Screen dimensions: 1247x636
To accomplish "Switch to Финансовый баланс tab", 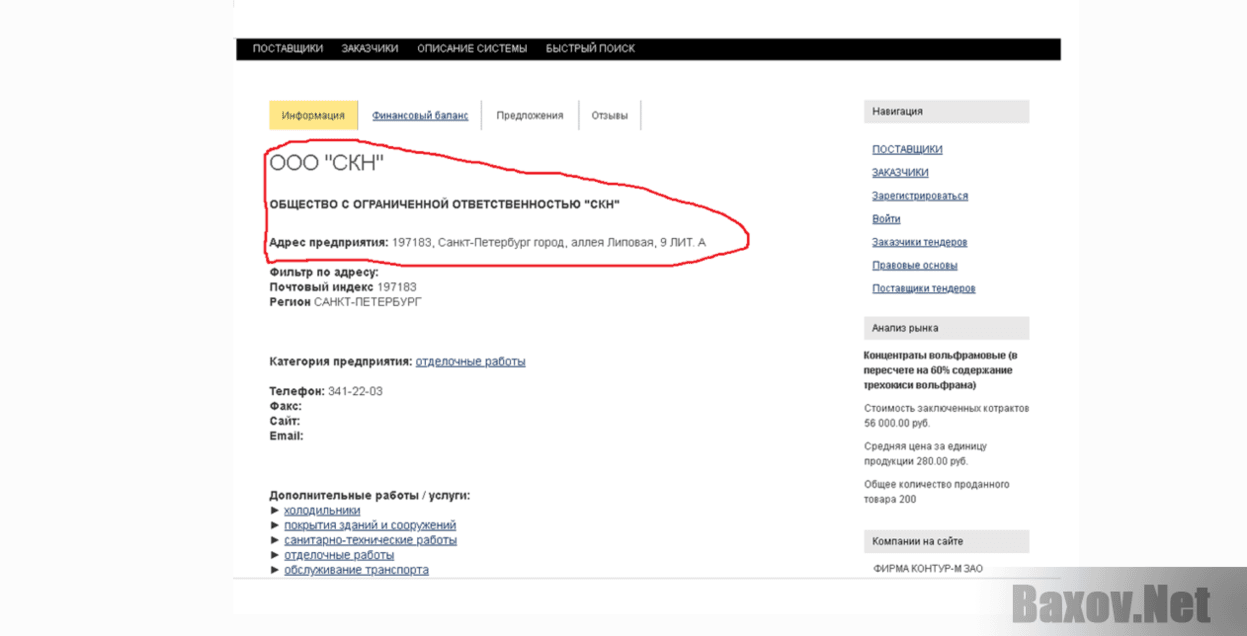I will 420,116.
